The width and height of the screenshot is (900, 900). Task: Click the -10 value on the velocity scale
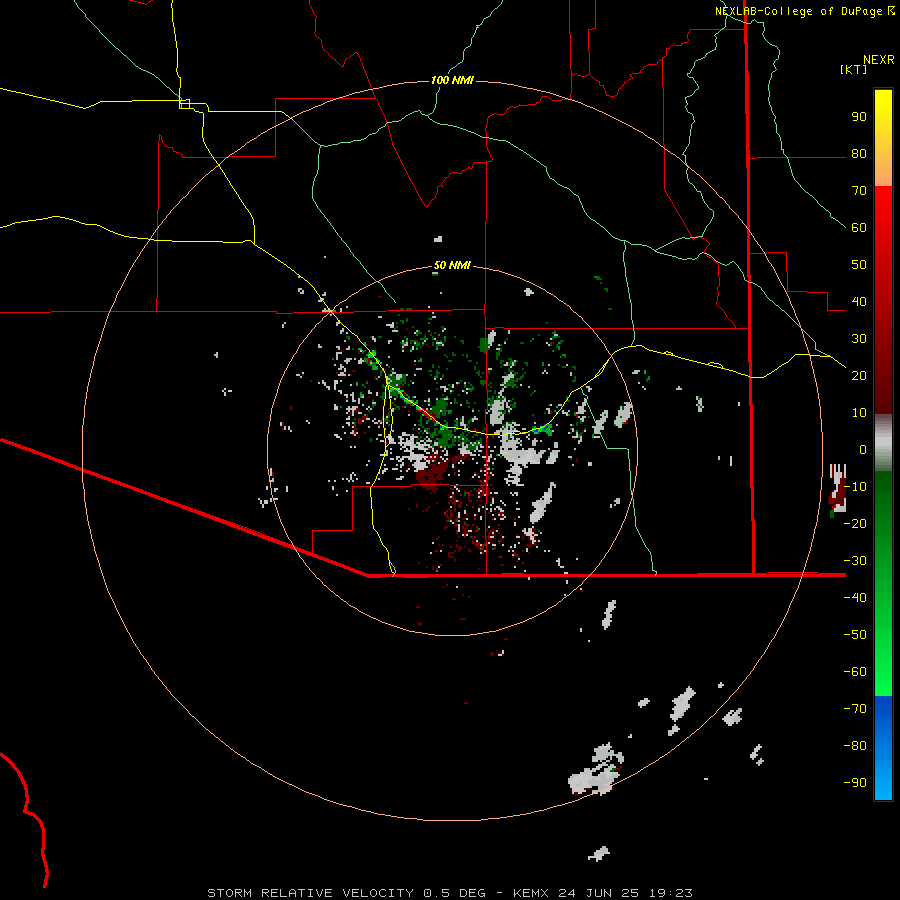click(855, 487)
